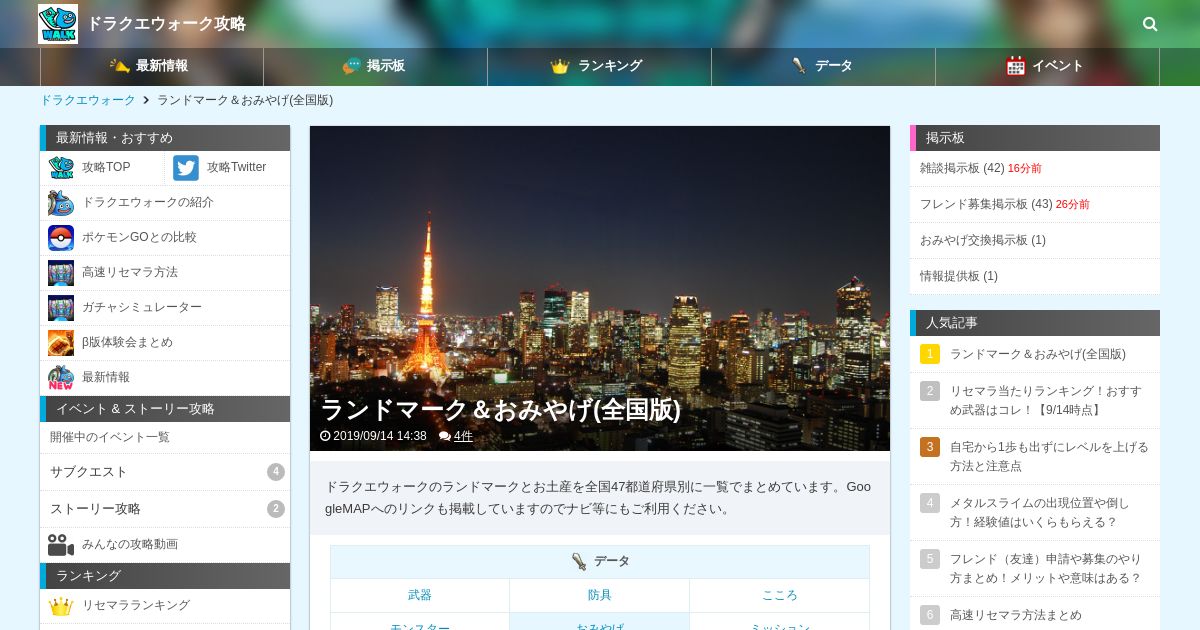1200x630 pixels.
Task: Click the 人気記事 panel header
Action: 1035,323
